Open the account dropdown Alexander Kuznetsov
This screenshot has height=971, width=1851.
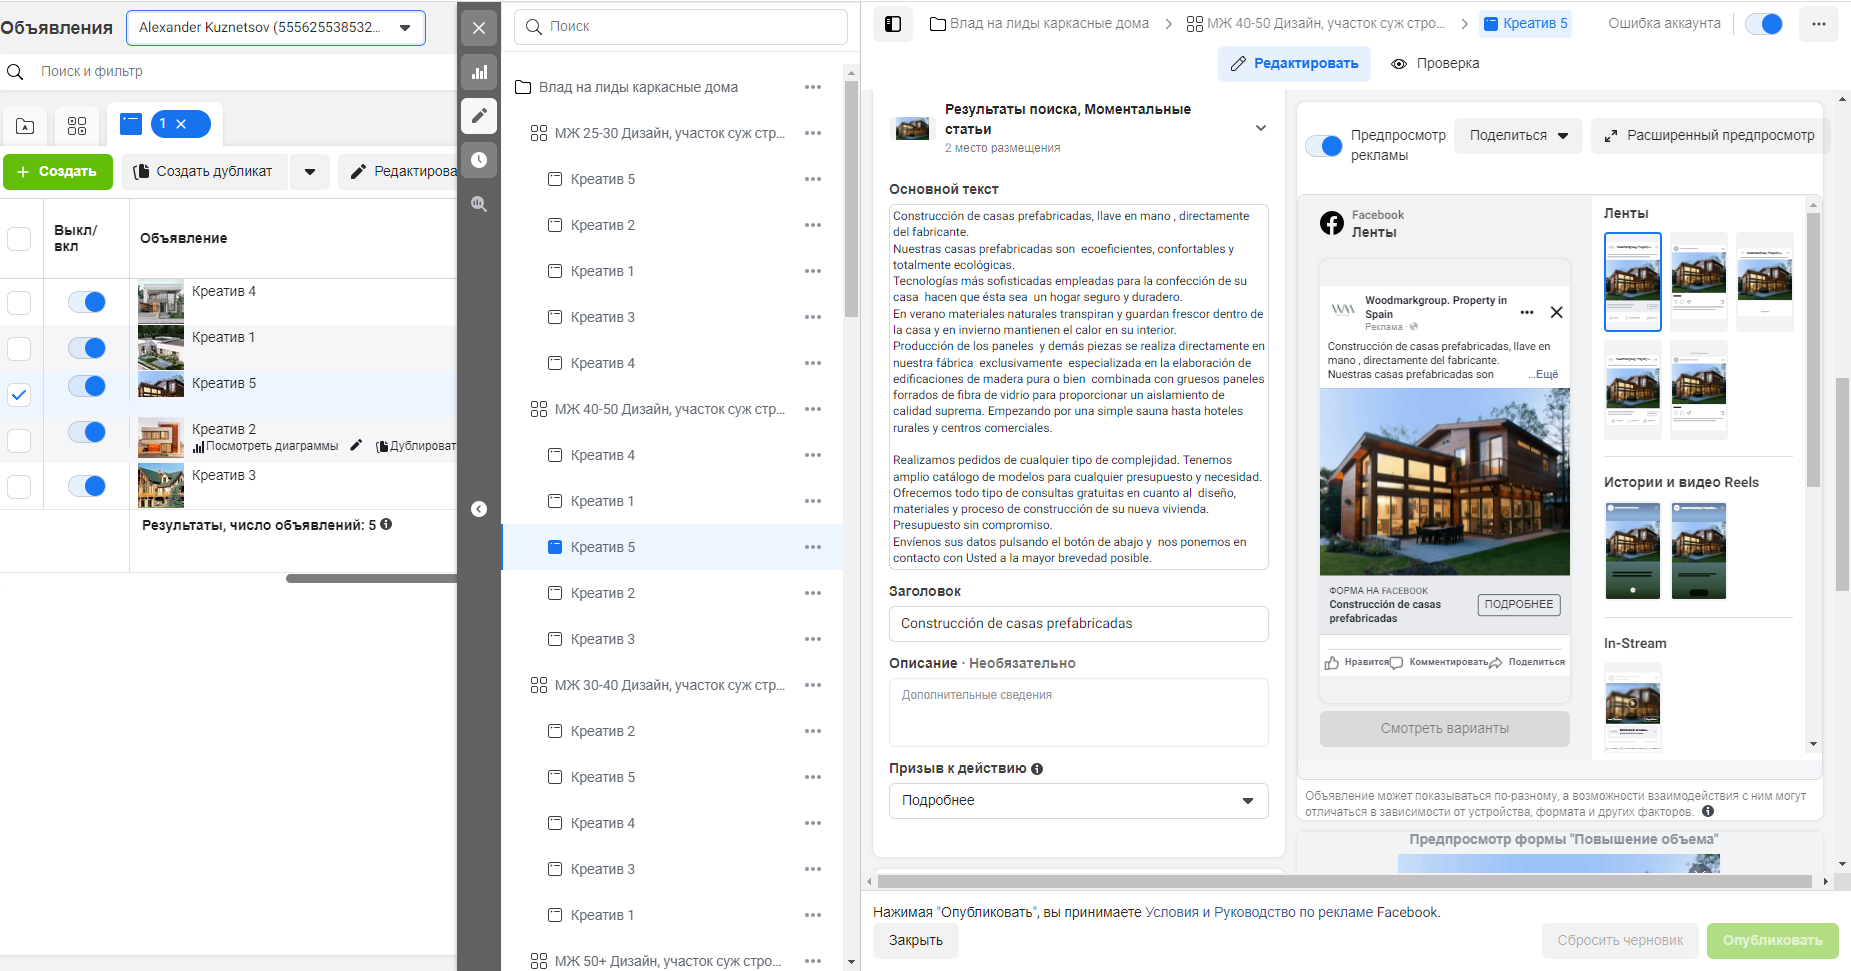(x=276, y=28)
